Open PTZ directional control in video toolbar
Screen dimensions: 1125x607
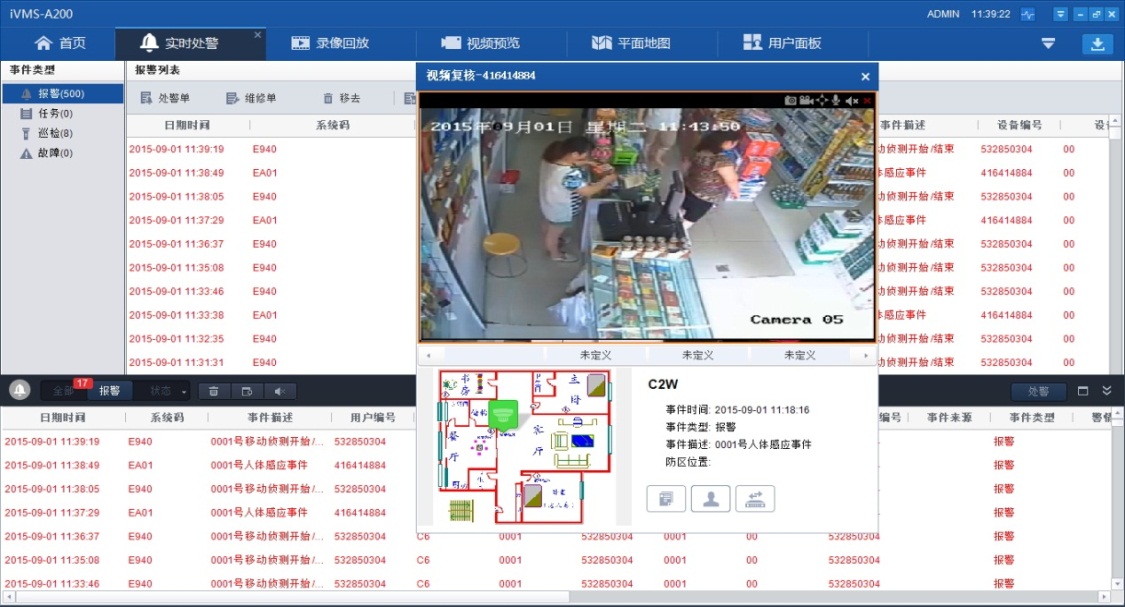tap(821, 100)
